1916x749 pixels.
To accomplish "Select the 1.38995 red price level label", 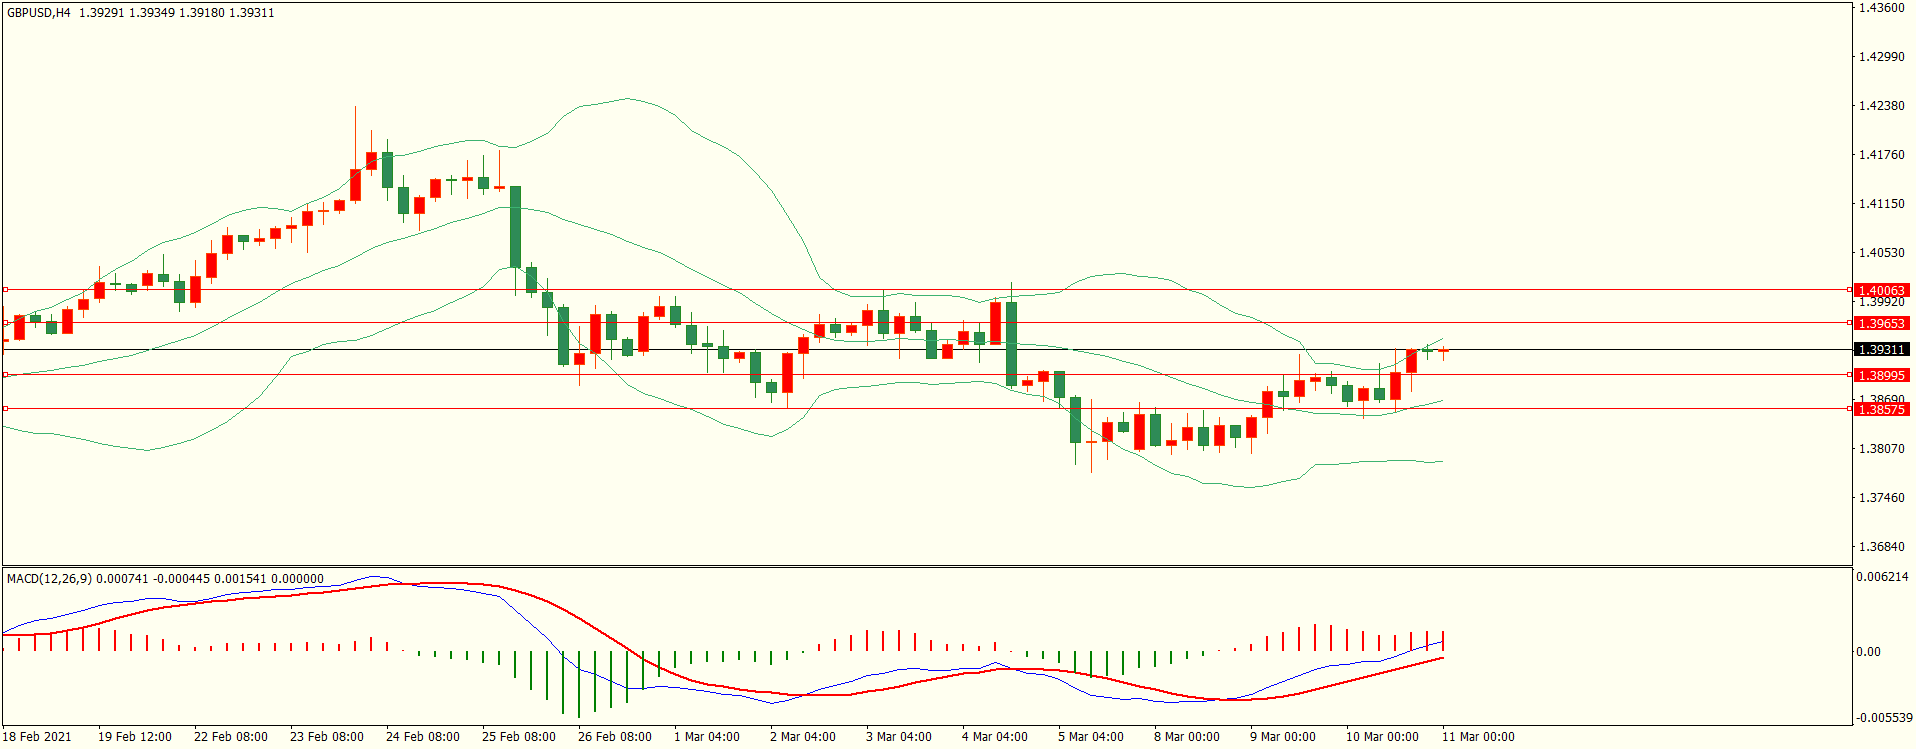I will [1881, 376].
